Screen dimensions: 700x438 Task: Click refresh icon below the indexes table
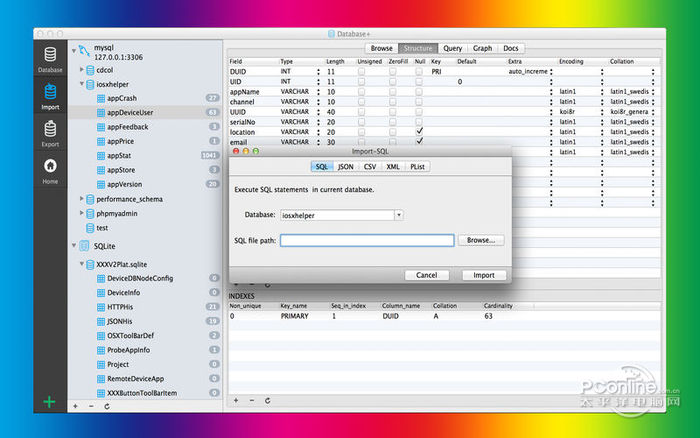click(x=268, y=400)
